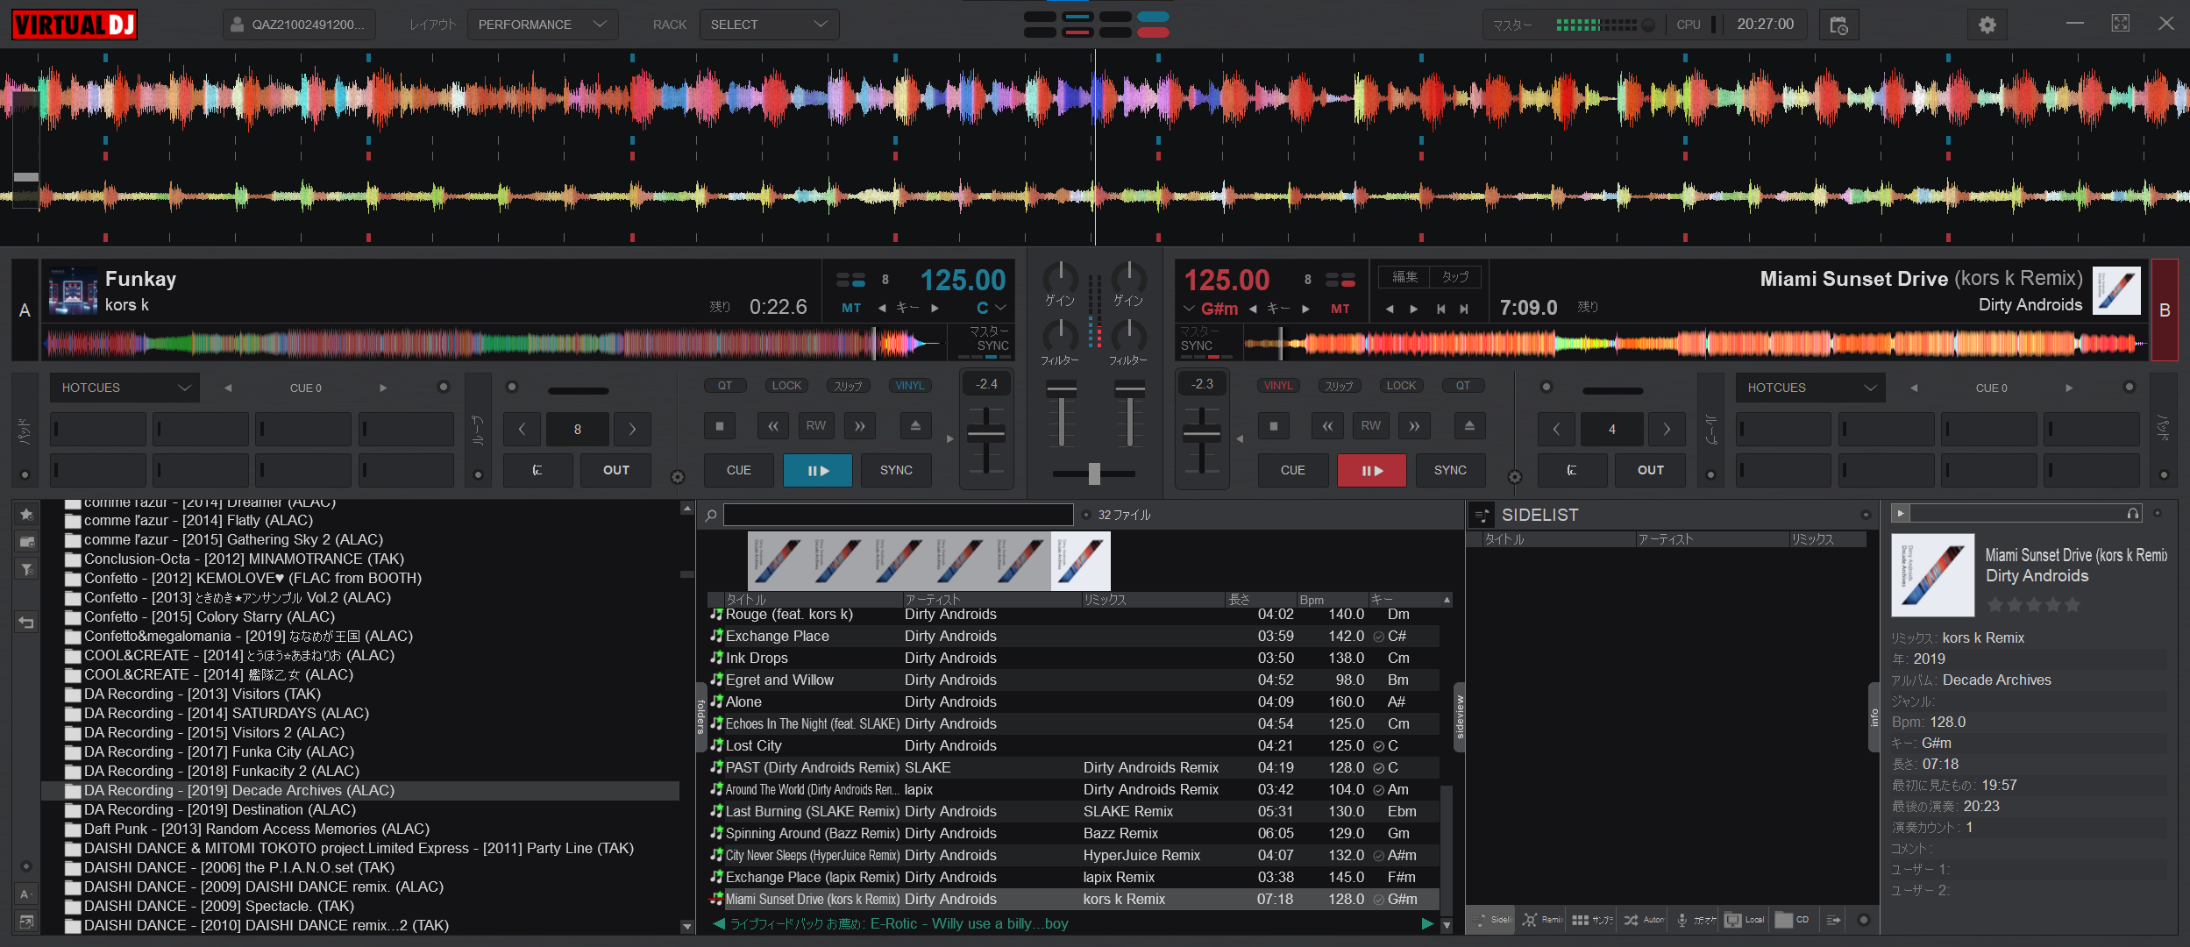This screenshot has width=2190, height=947.
Task: Click the back arrow icon in browser sidebar
Action: point(27,622)
